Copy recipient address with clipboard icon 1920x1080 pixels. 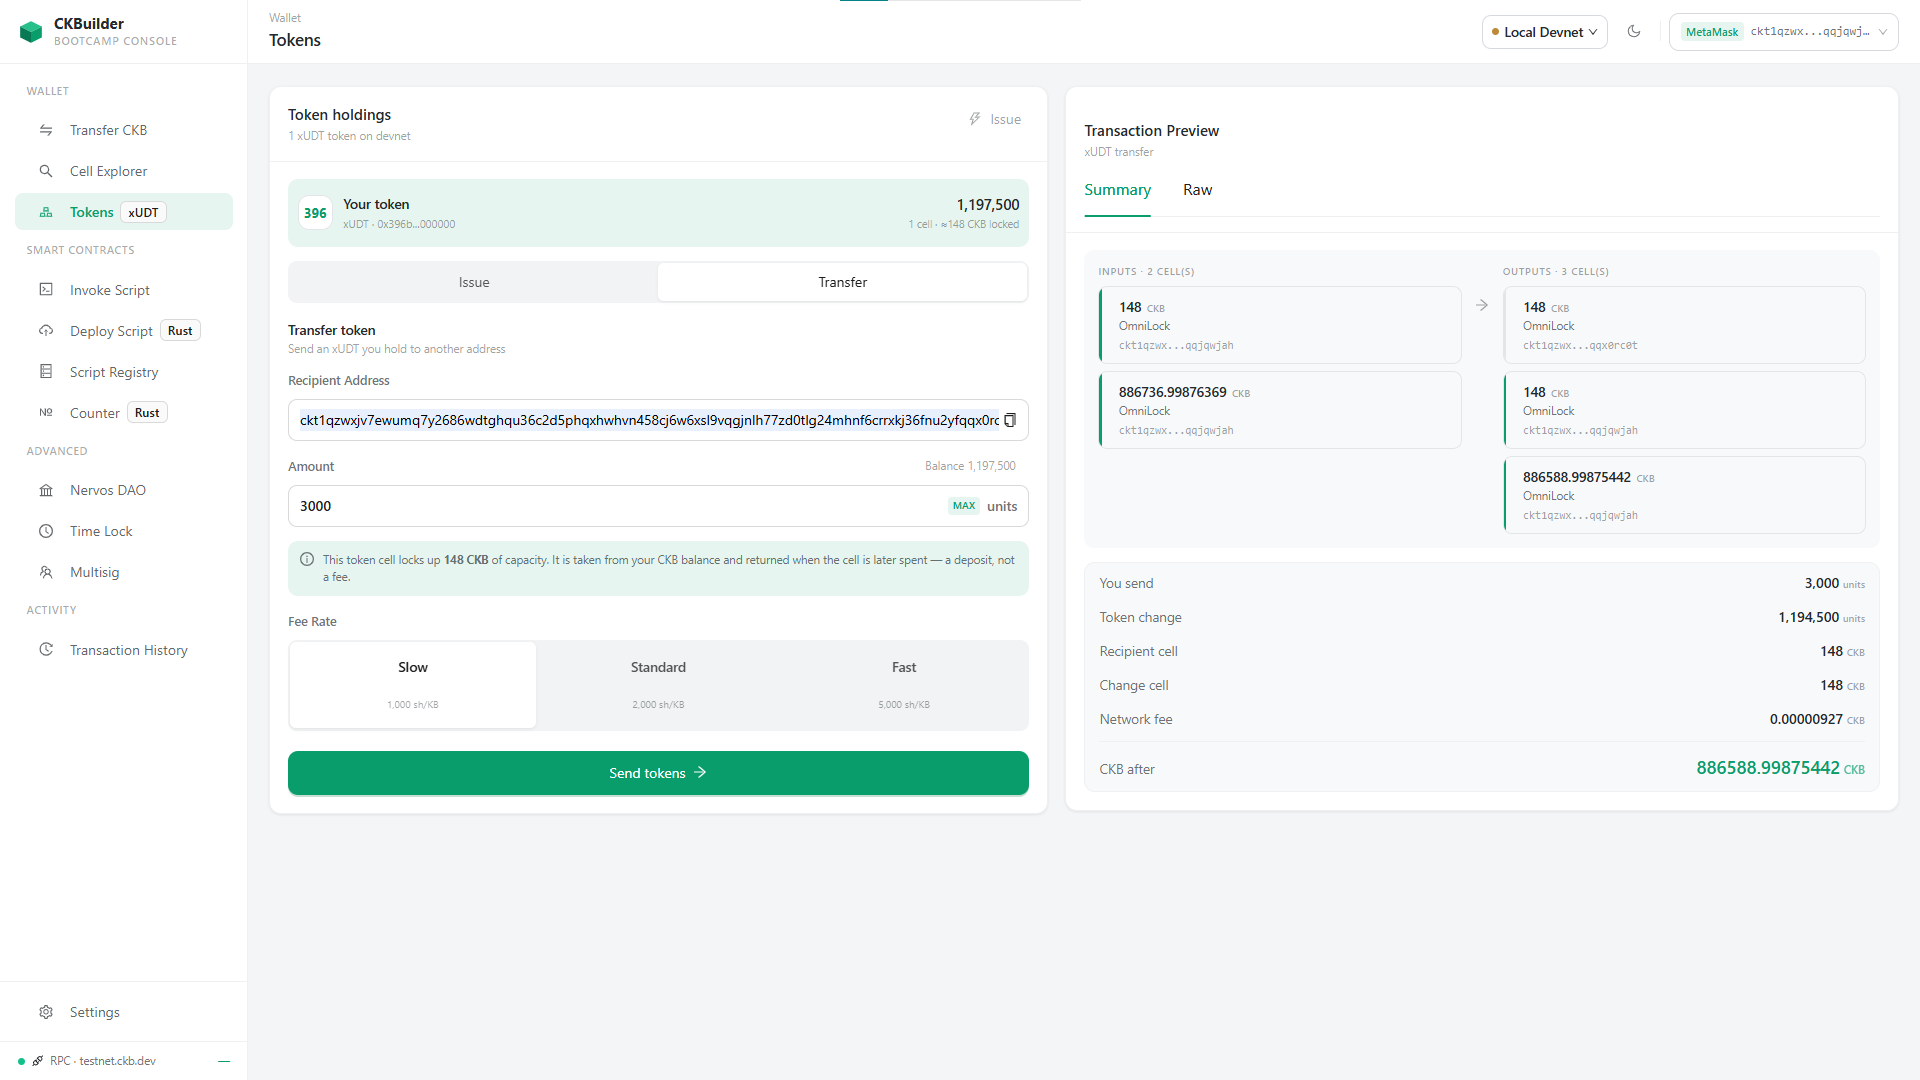pos(1010,420)
